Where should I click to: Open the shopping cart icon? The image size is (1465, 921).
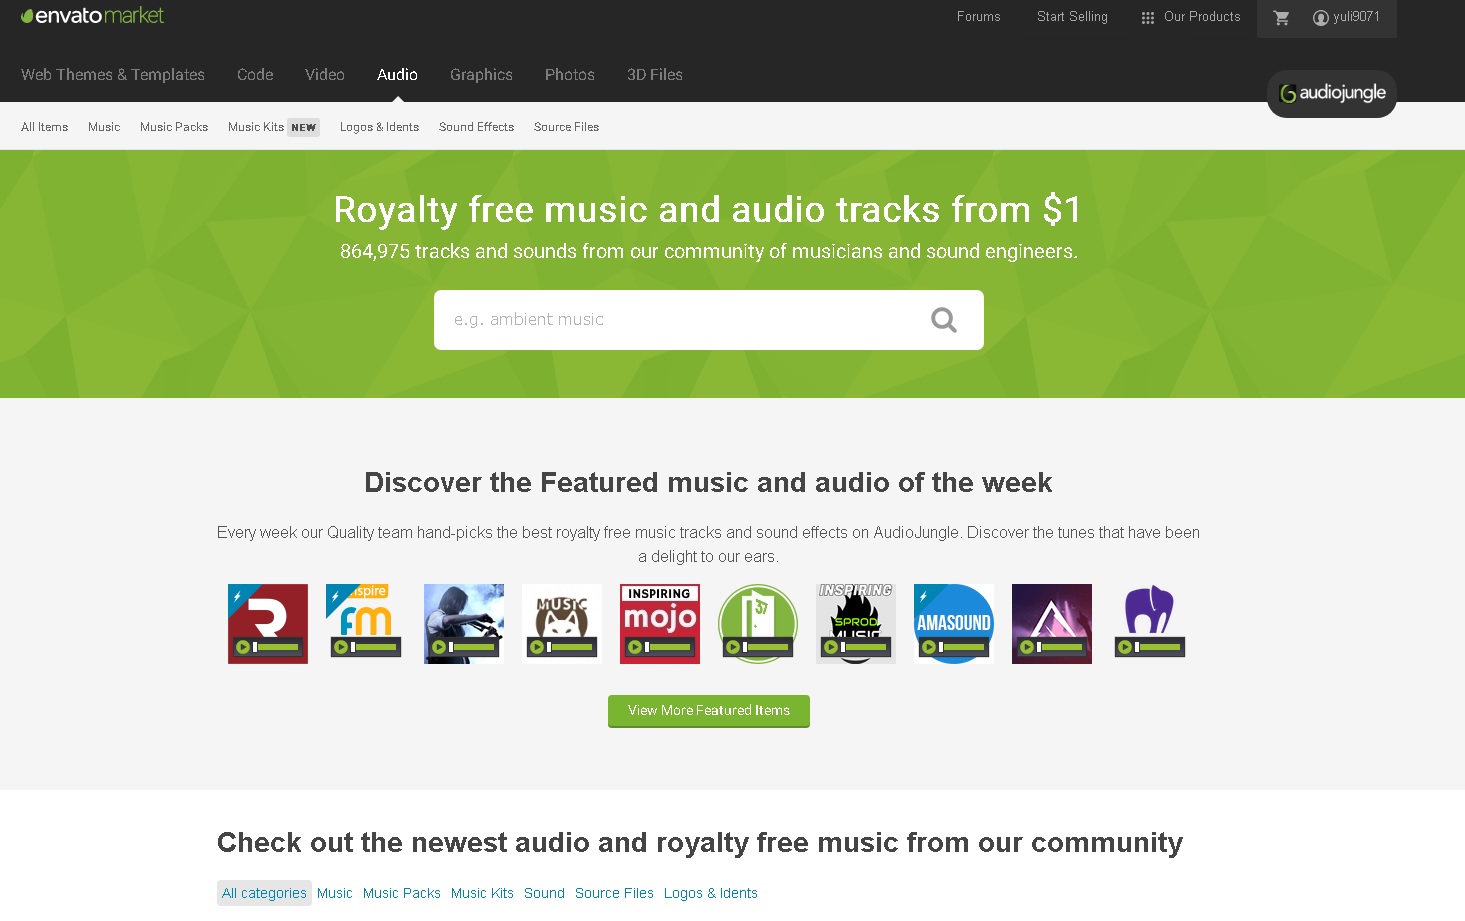click(x=1281, y=17)
